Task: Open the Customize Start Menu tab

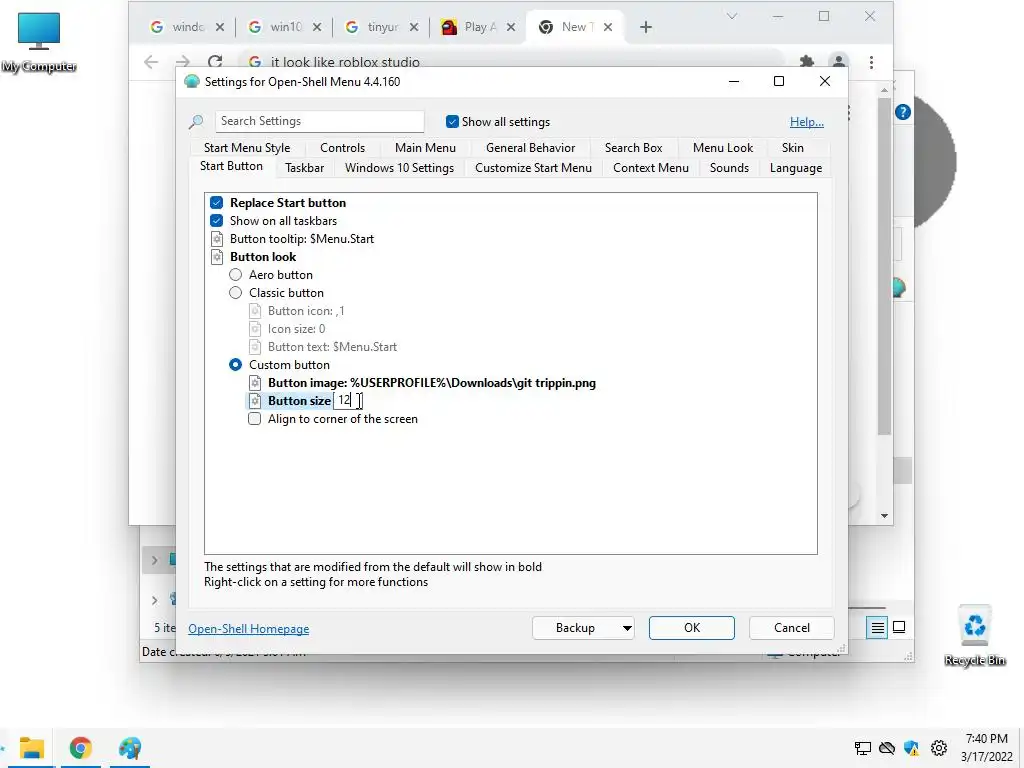Action: [534, 168]
